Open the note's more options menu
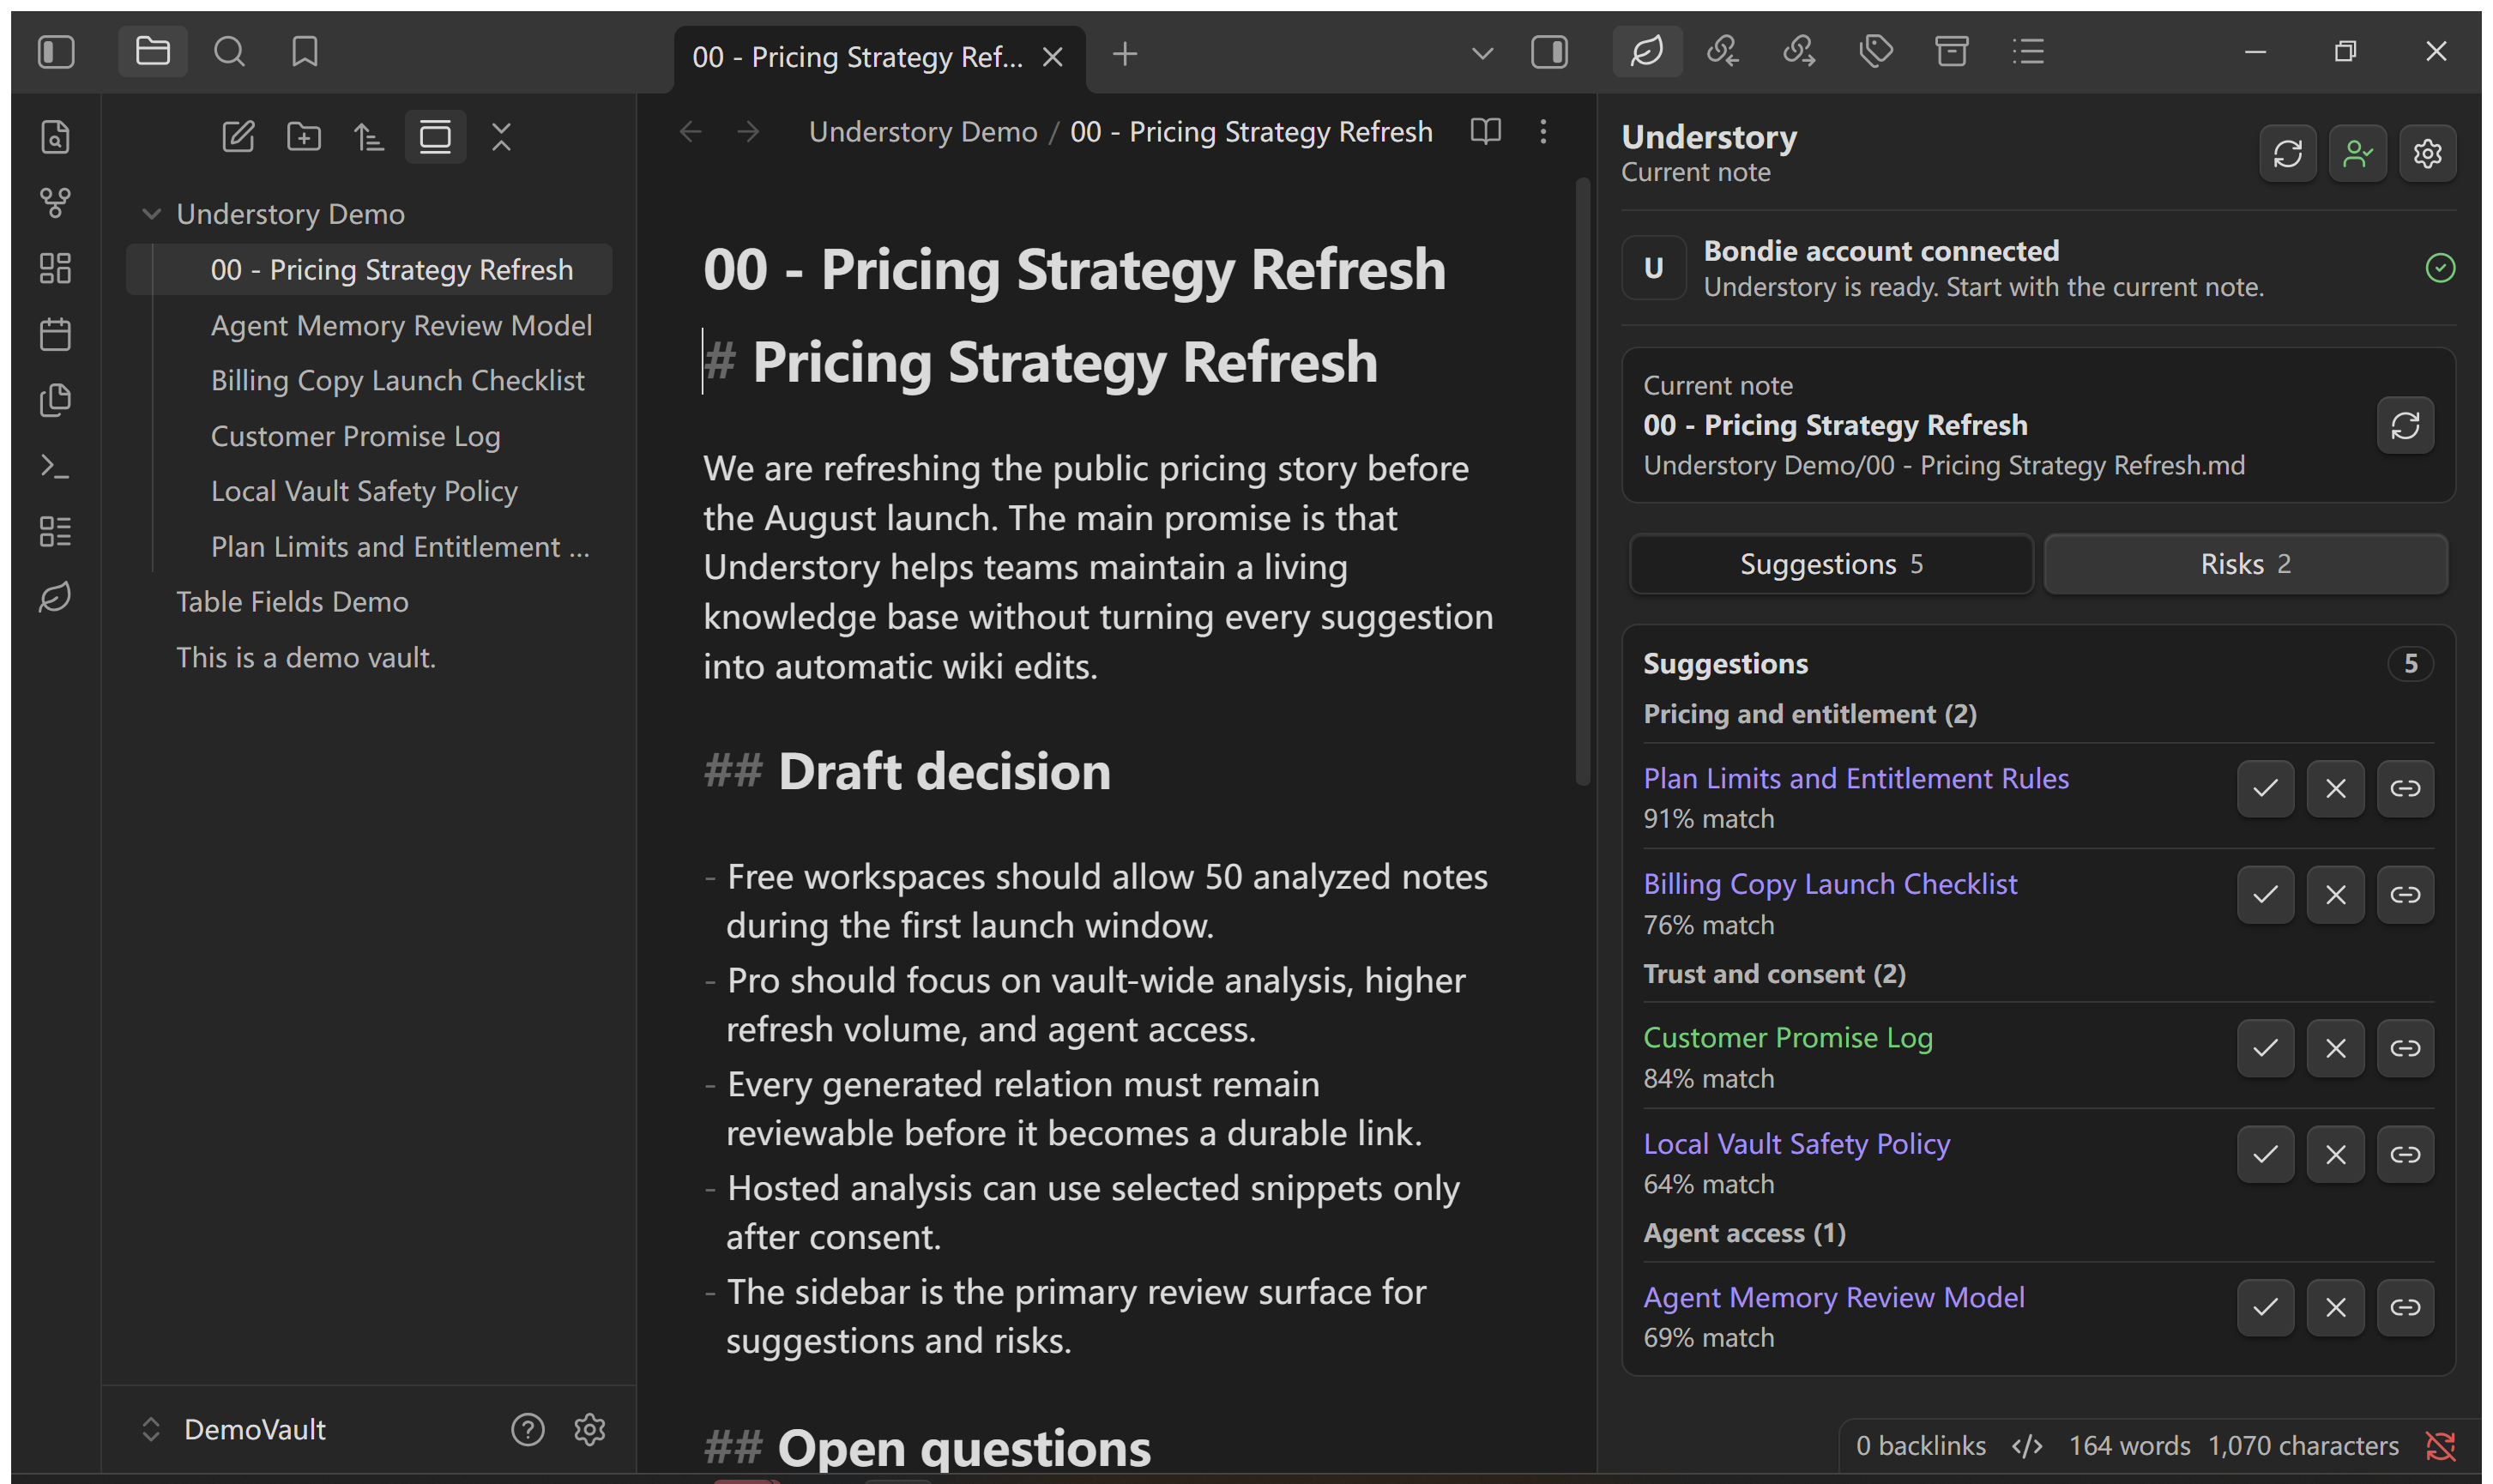The image size is (2493, 1484). [x=1543, y=131]
